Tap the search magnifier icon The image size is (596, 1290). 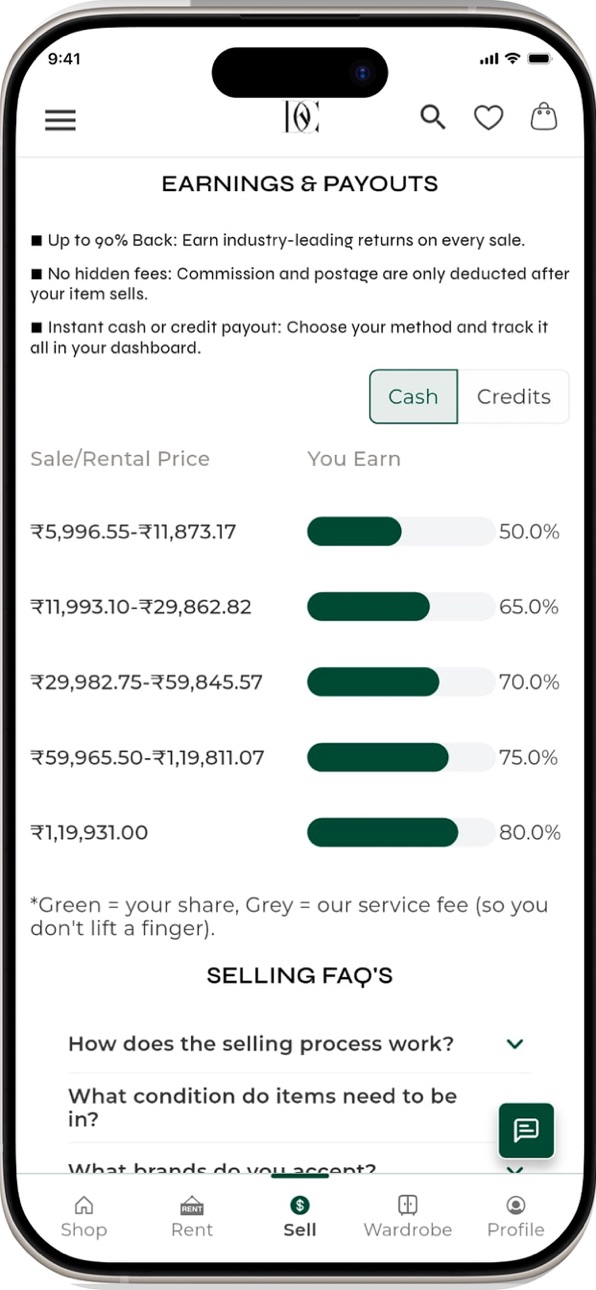pyautogui.click(x=432, y=117)
